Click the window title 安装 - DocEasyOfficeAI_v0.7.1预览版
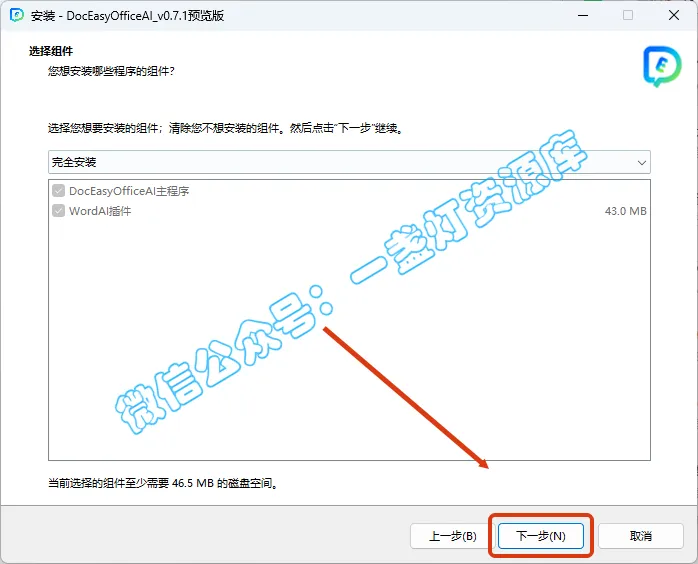Viewport: 698px width, 564px height. (127, 16)
